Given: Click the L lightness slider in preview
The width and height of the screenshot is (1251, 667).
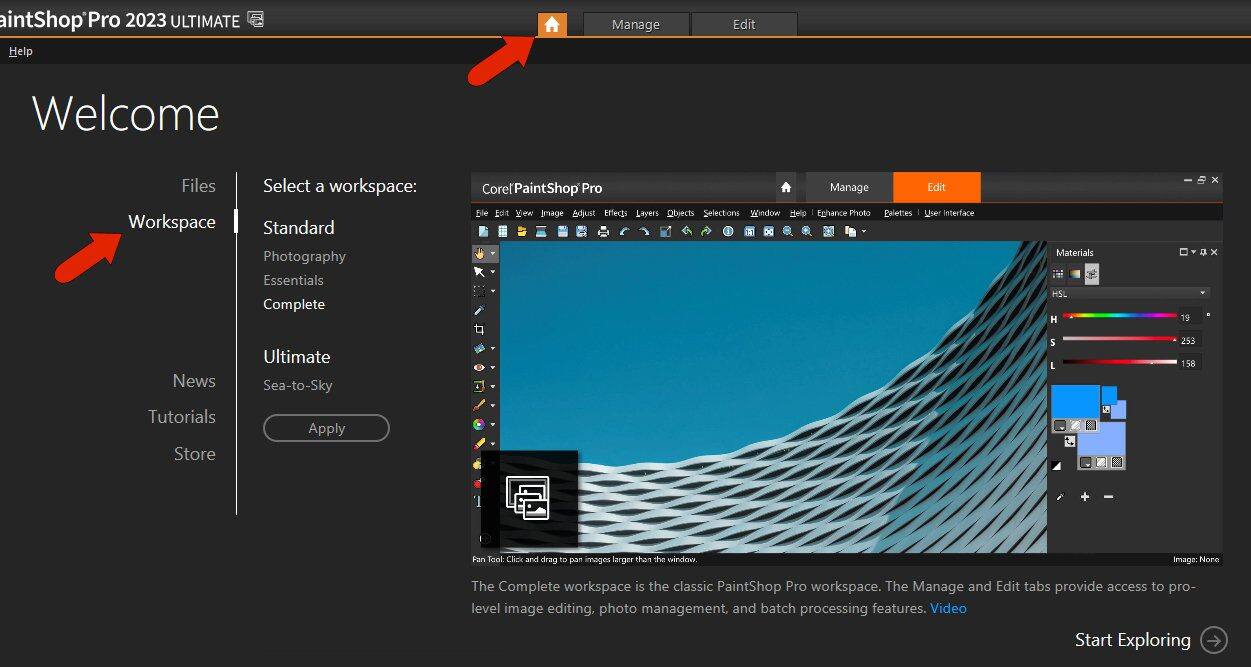Looking at the screenshot, I should [1119, 362].
